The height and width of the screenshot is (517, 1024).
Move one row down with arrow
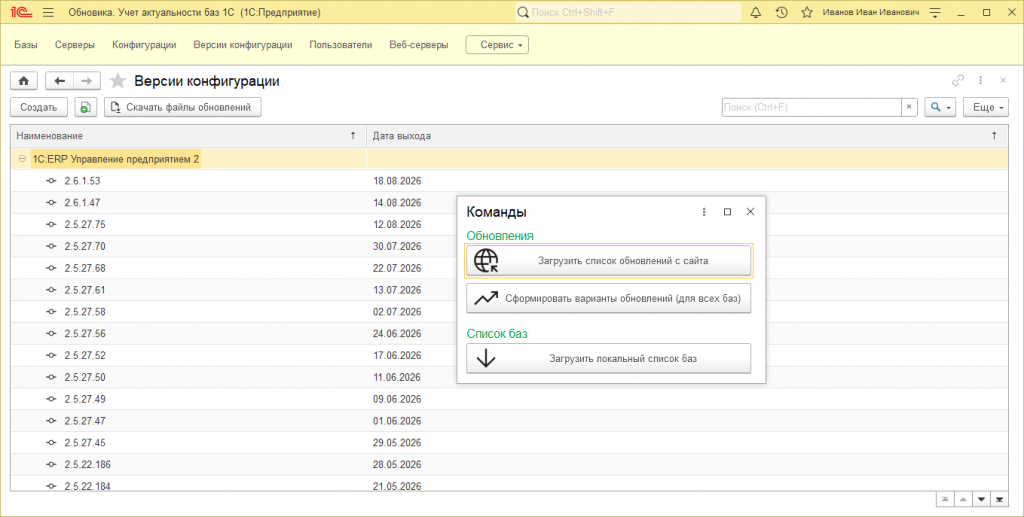tap(981, 499)
